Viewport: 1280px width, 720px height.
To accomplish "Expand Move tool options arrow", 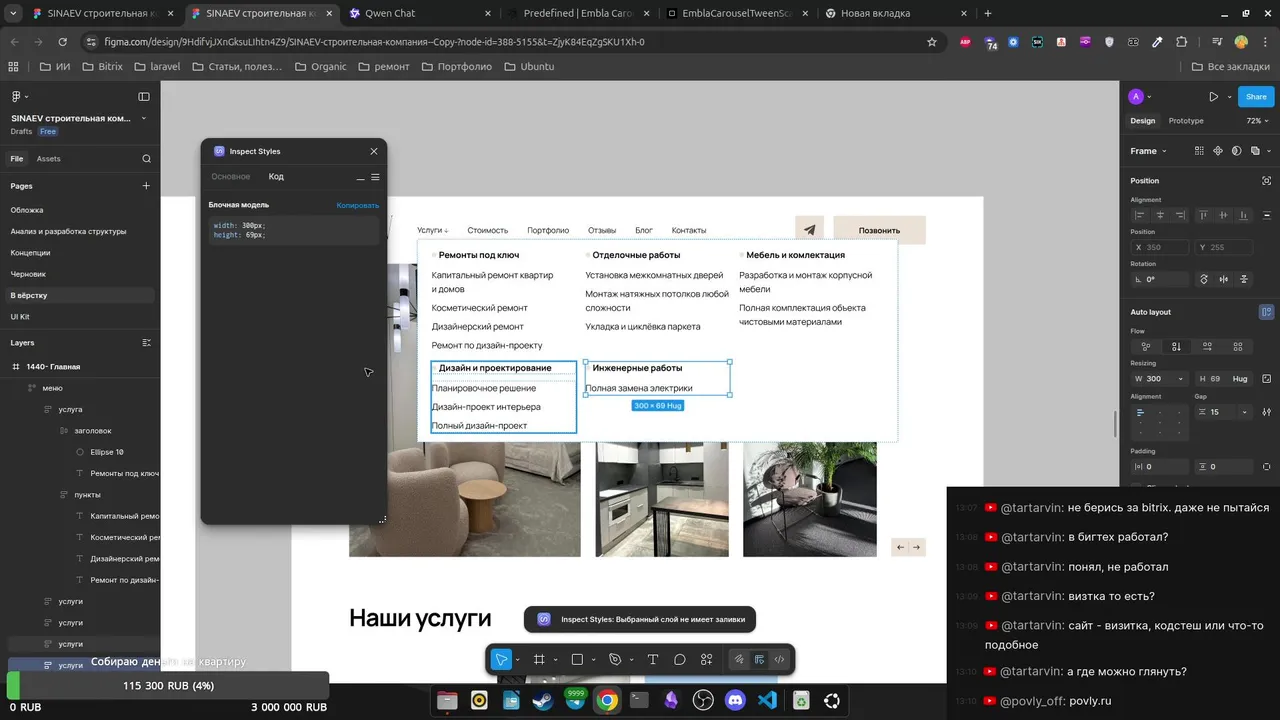I will [x=517, y=660].
